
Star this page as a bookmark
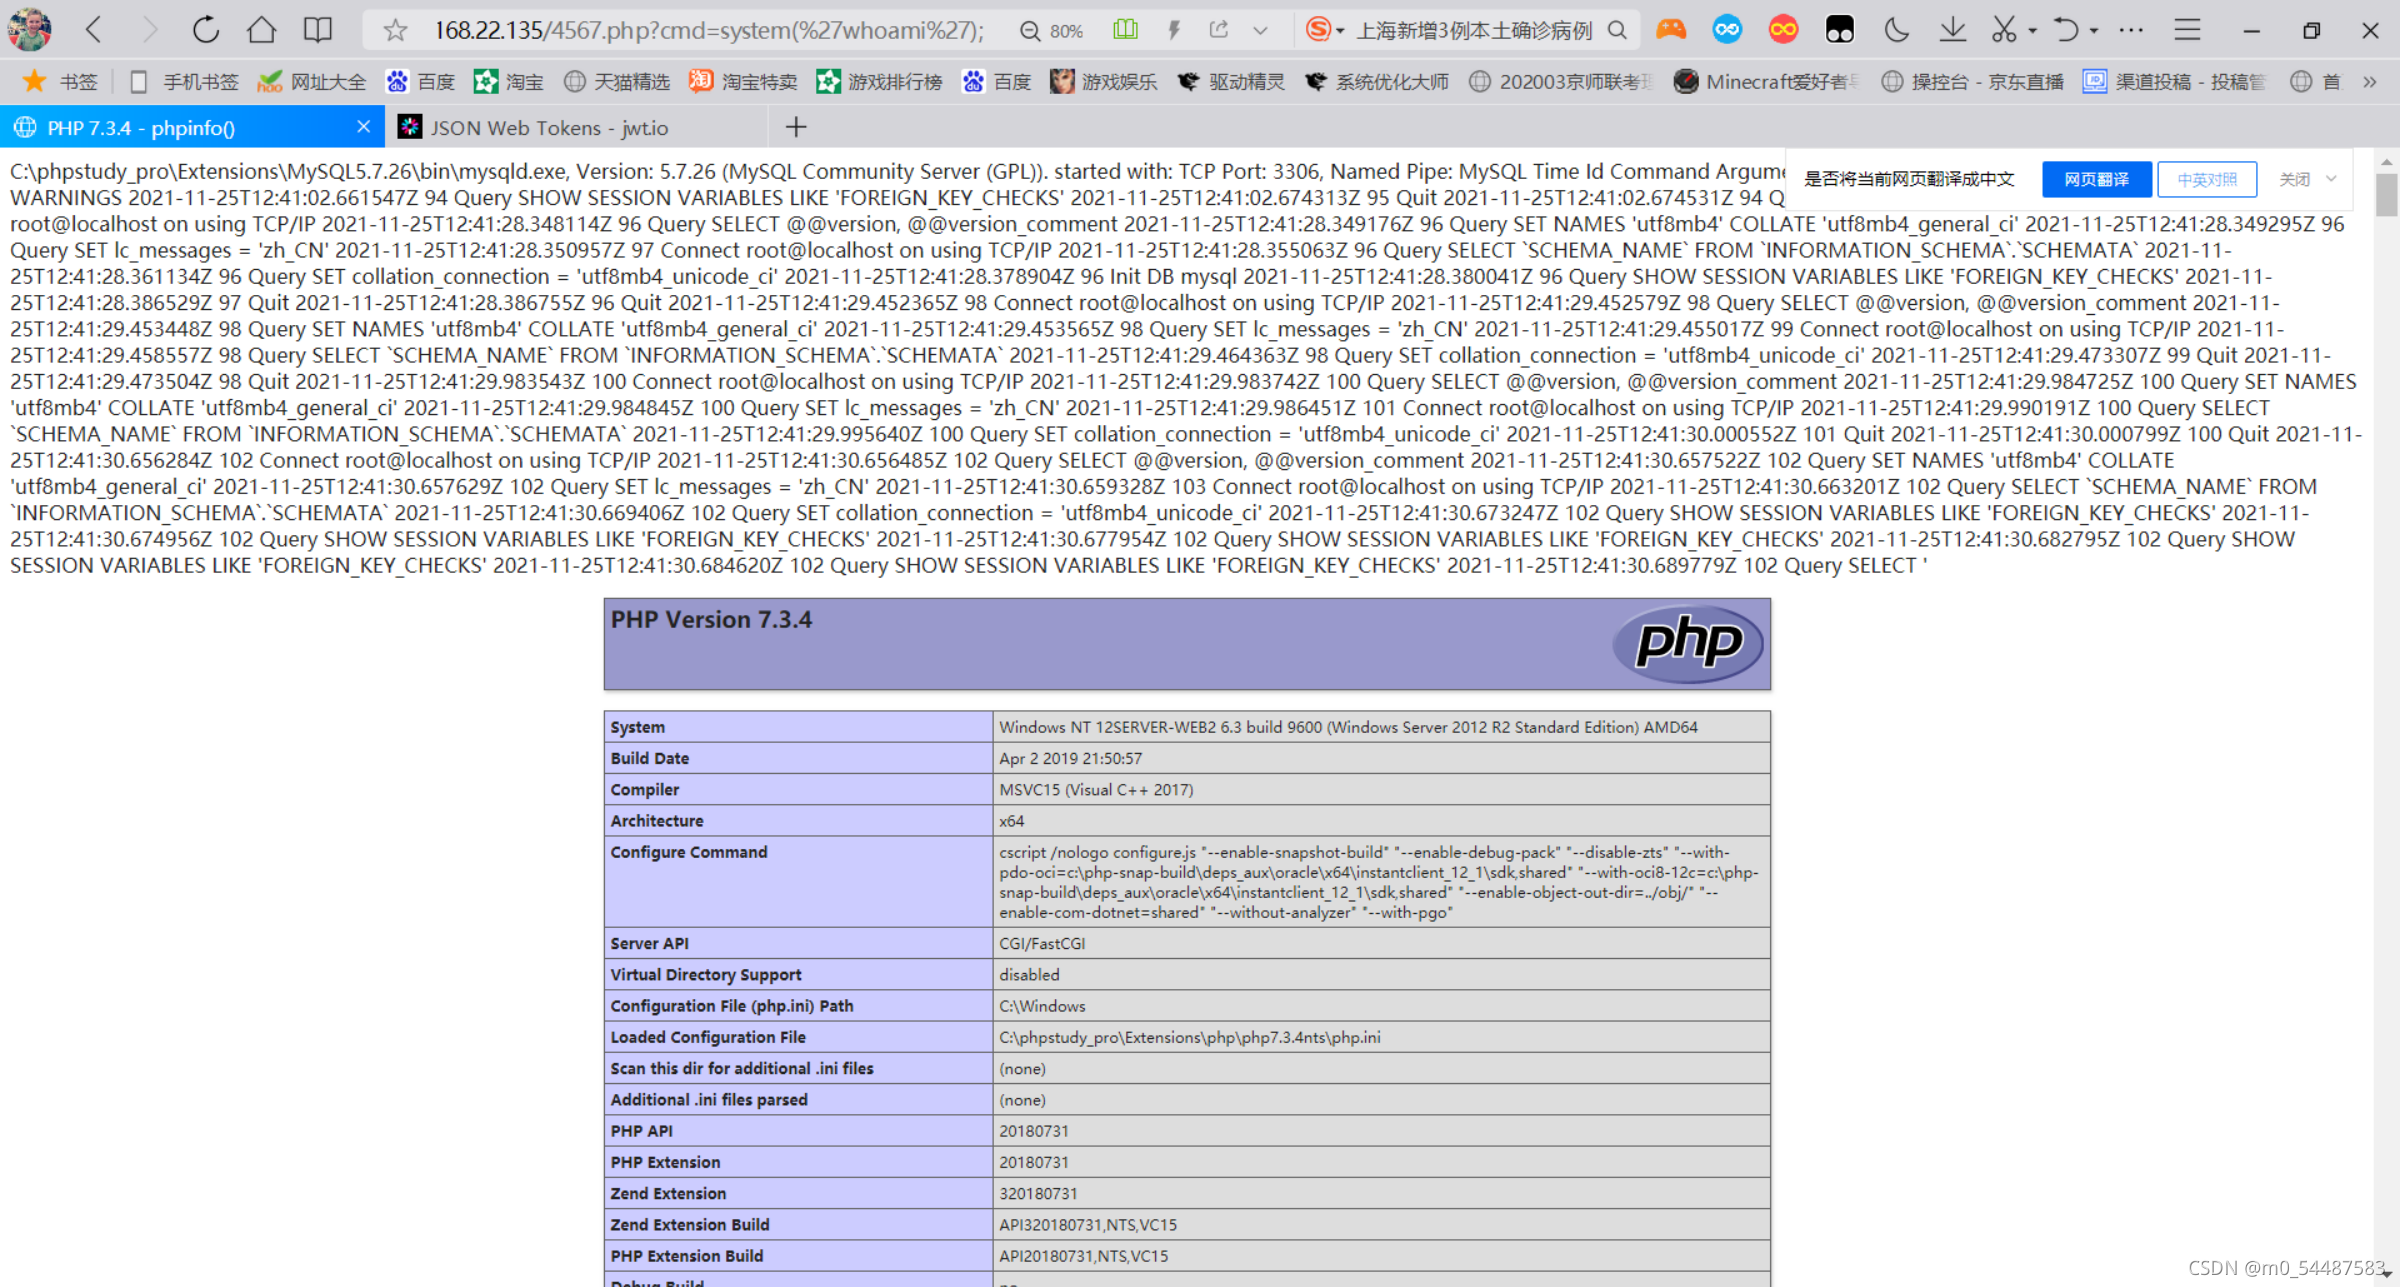(x=395, y=31)
